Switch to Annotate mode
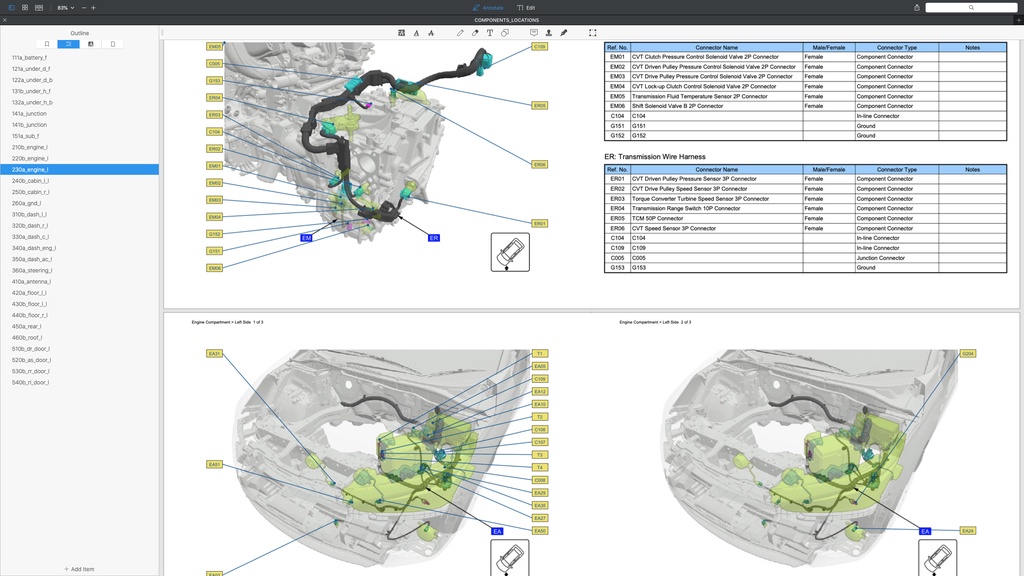 487,7
